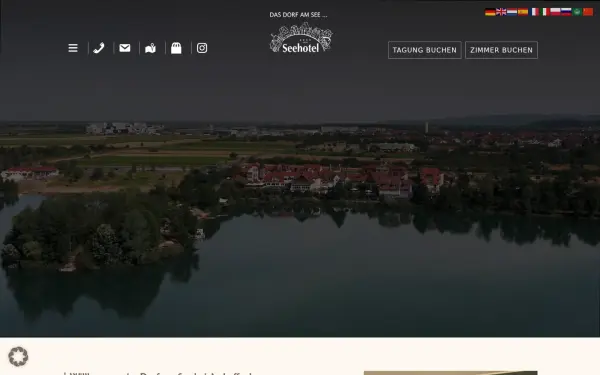The width and height of the screenshot is (600, 375).
Task: Choose the Chinese flag language
Action: tap(588, 12)
